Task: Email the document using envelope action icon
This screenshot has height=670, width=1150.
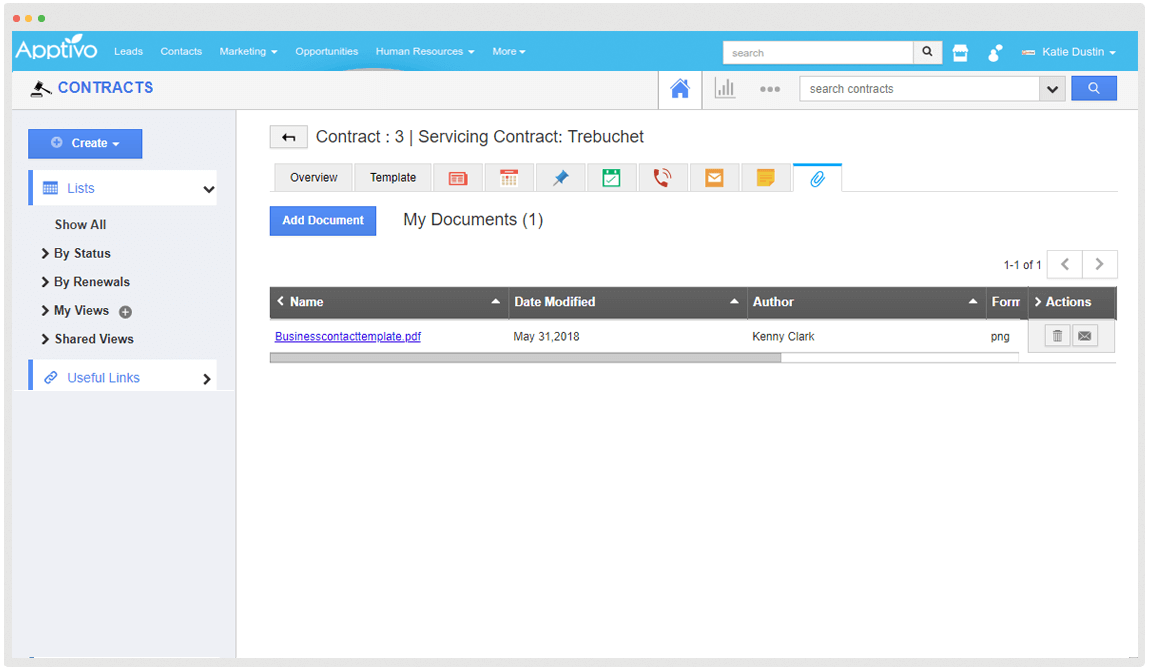Action: [1085, 336]
